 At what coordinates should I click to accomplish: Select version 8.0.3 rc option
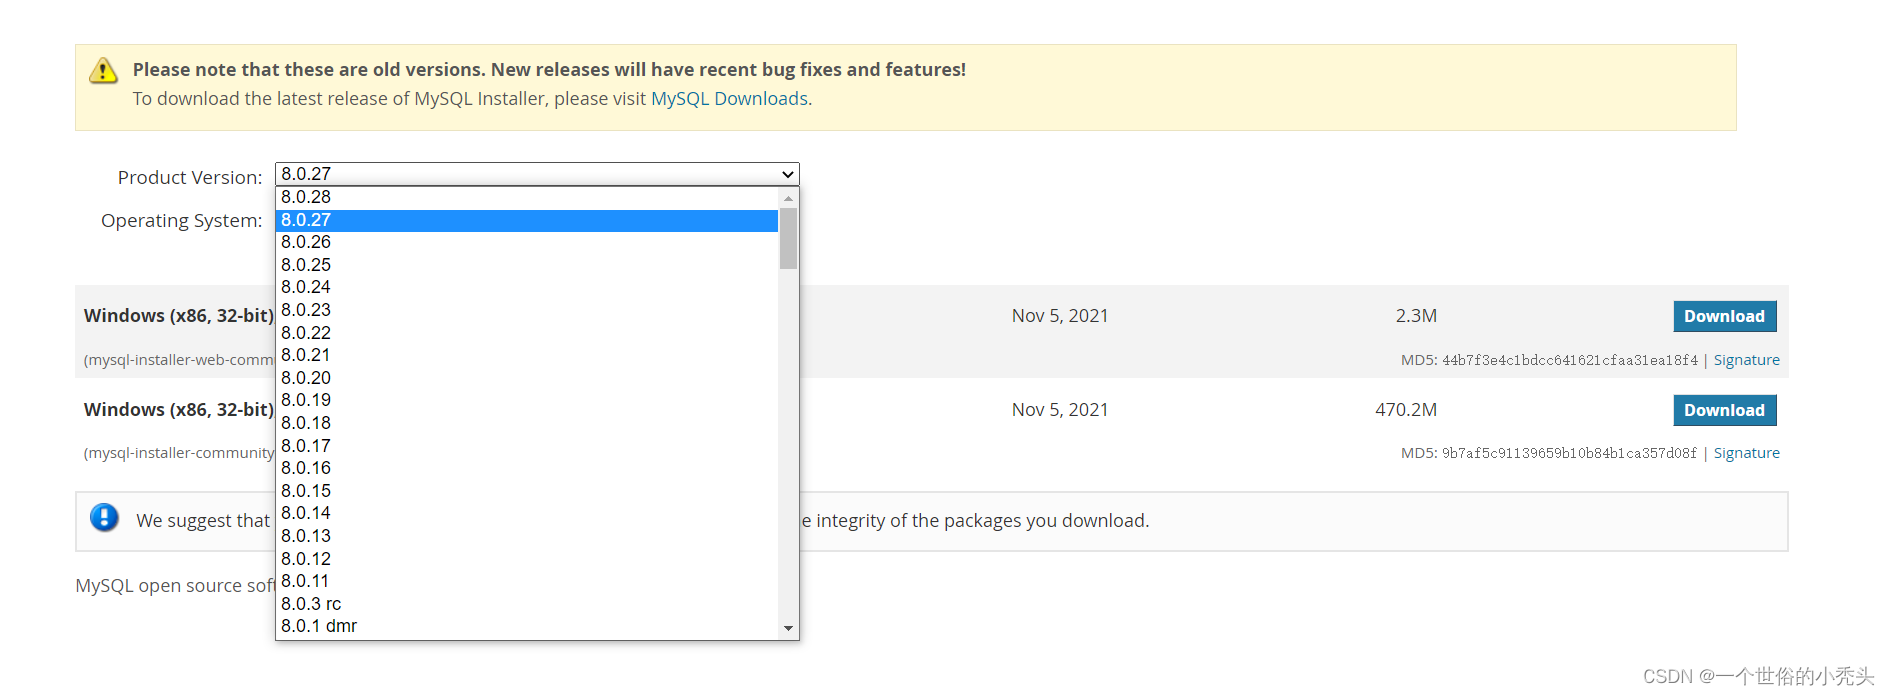point(527,604)
